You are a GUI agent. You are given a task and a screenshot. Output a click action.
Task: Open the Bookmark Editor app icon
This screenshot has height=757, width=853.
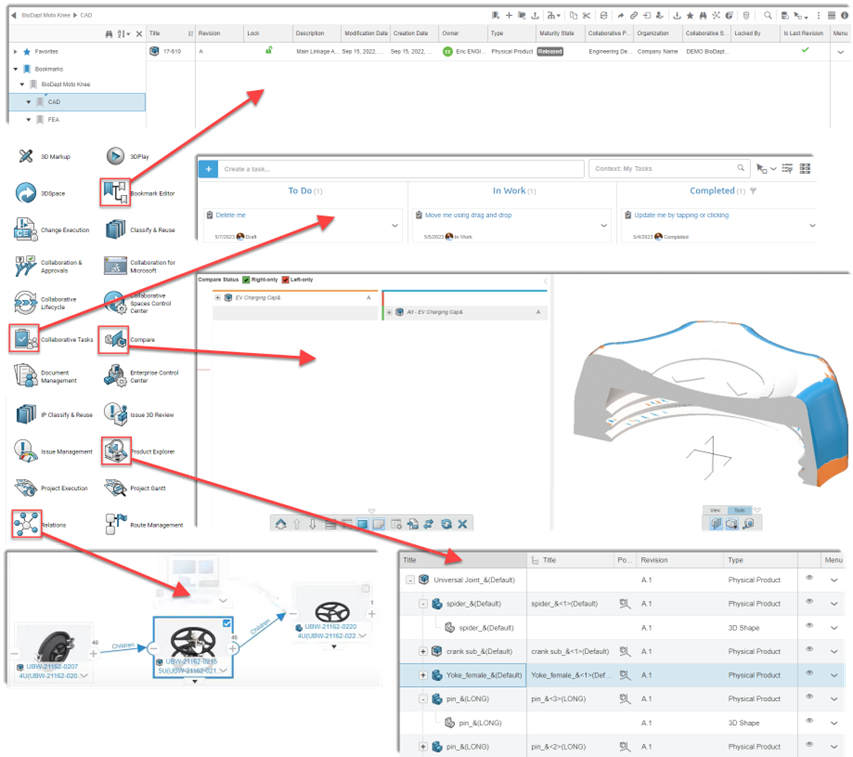point(115,192)
